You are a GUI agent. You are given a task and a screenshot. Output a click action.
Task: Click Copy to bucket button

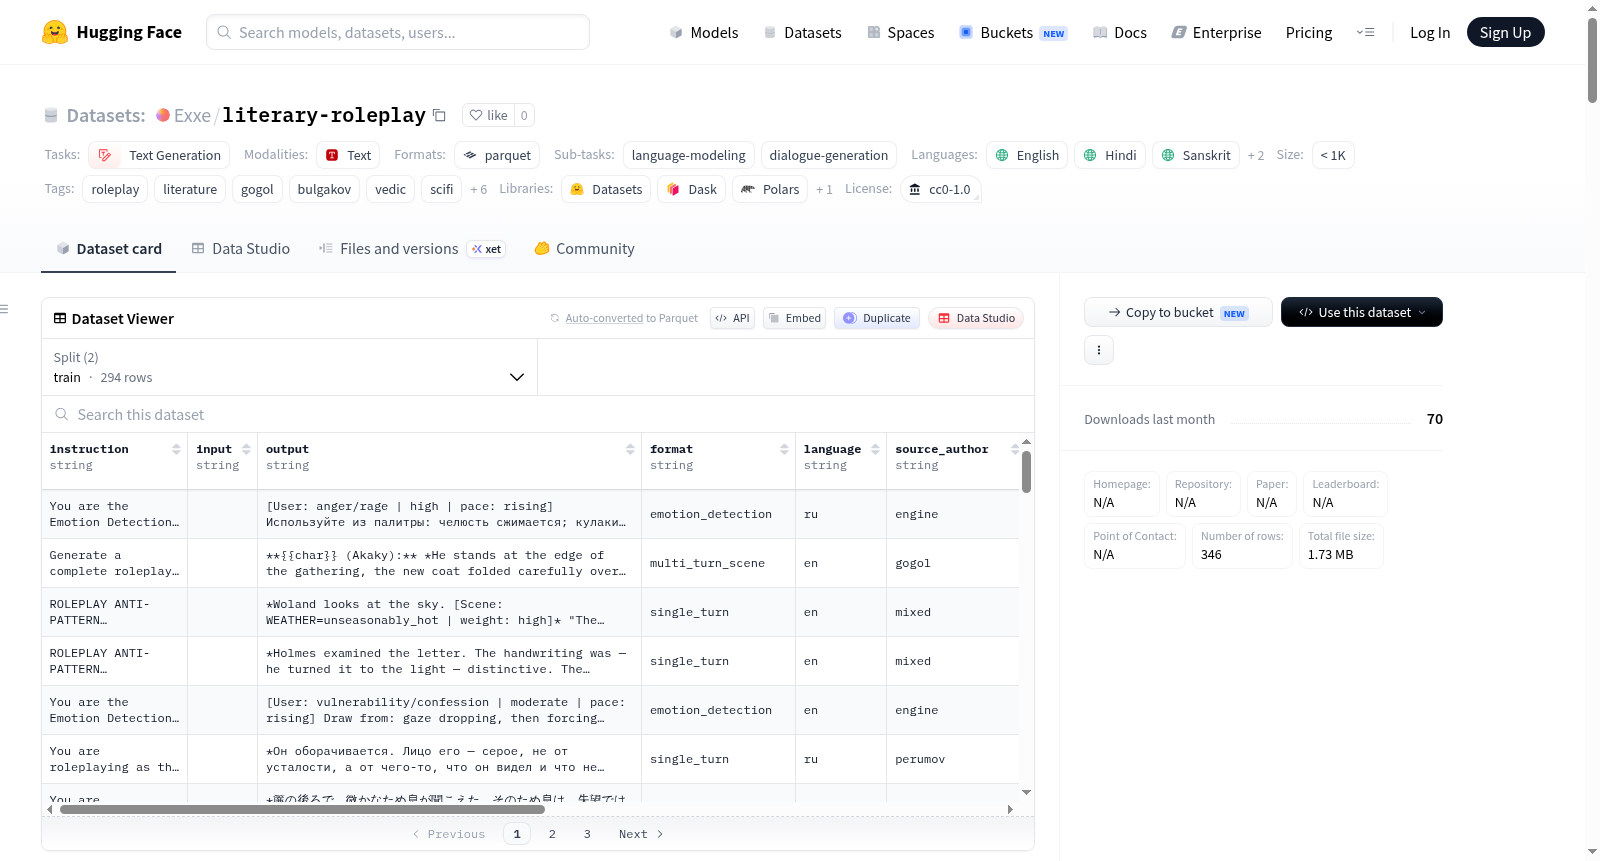tap(1178, 312)
